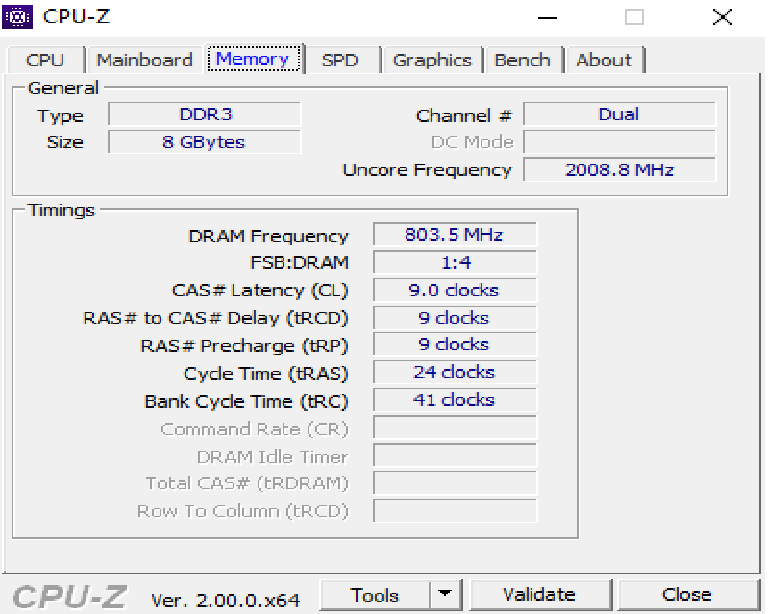Switch to the CPU tab

click(45, 60)
